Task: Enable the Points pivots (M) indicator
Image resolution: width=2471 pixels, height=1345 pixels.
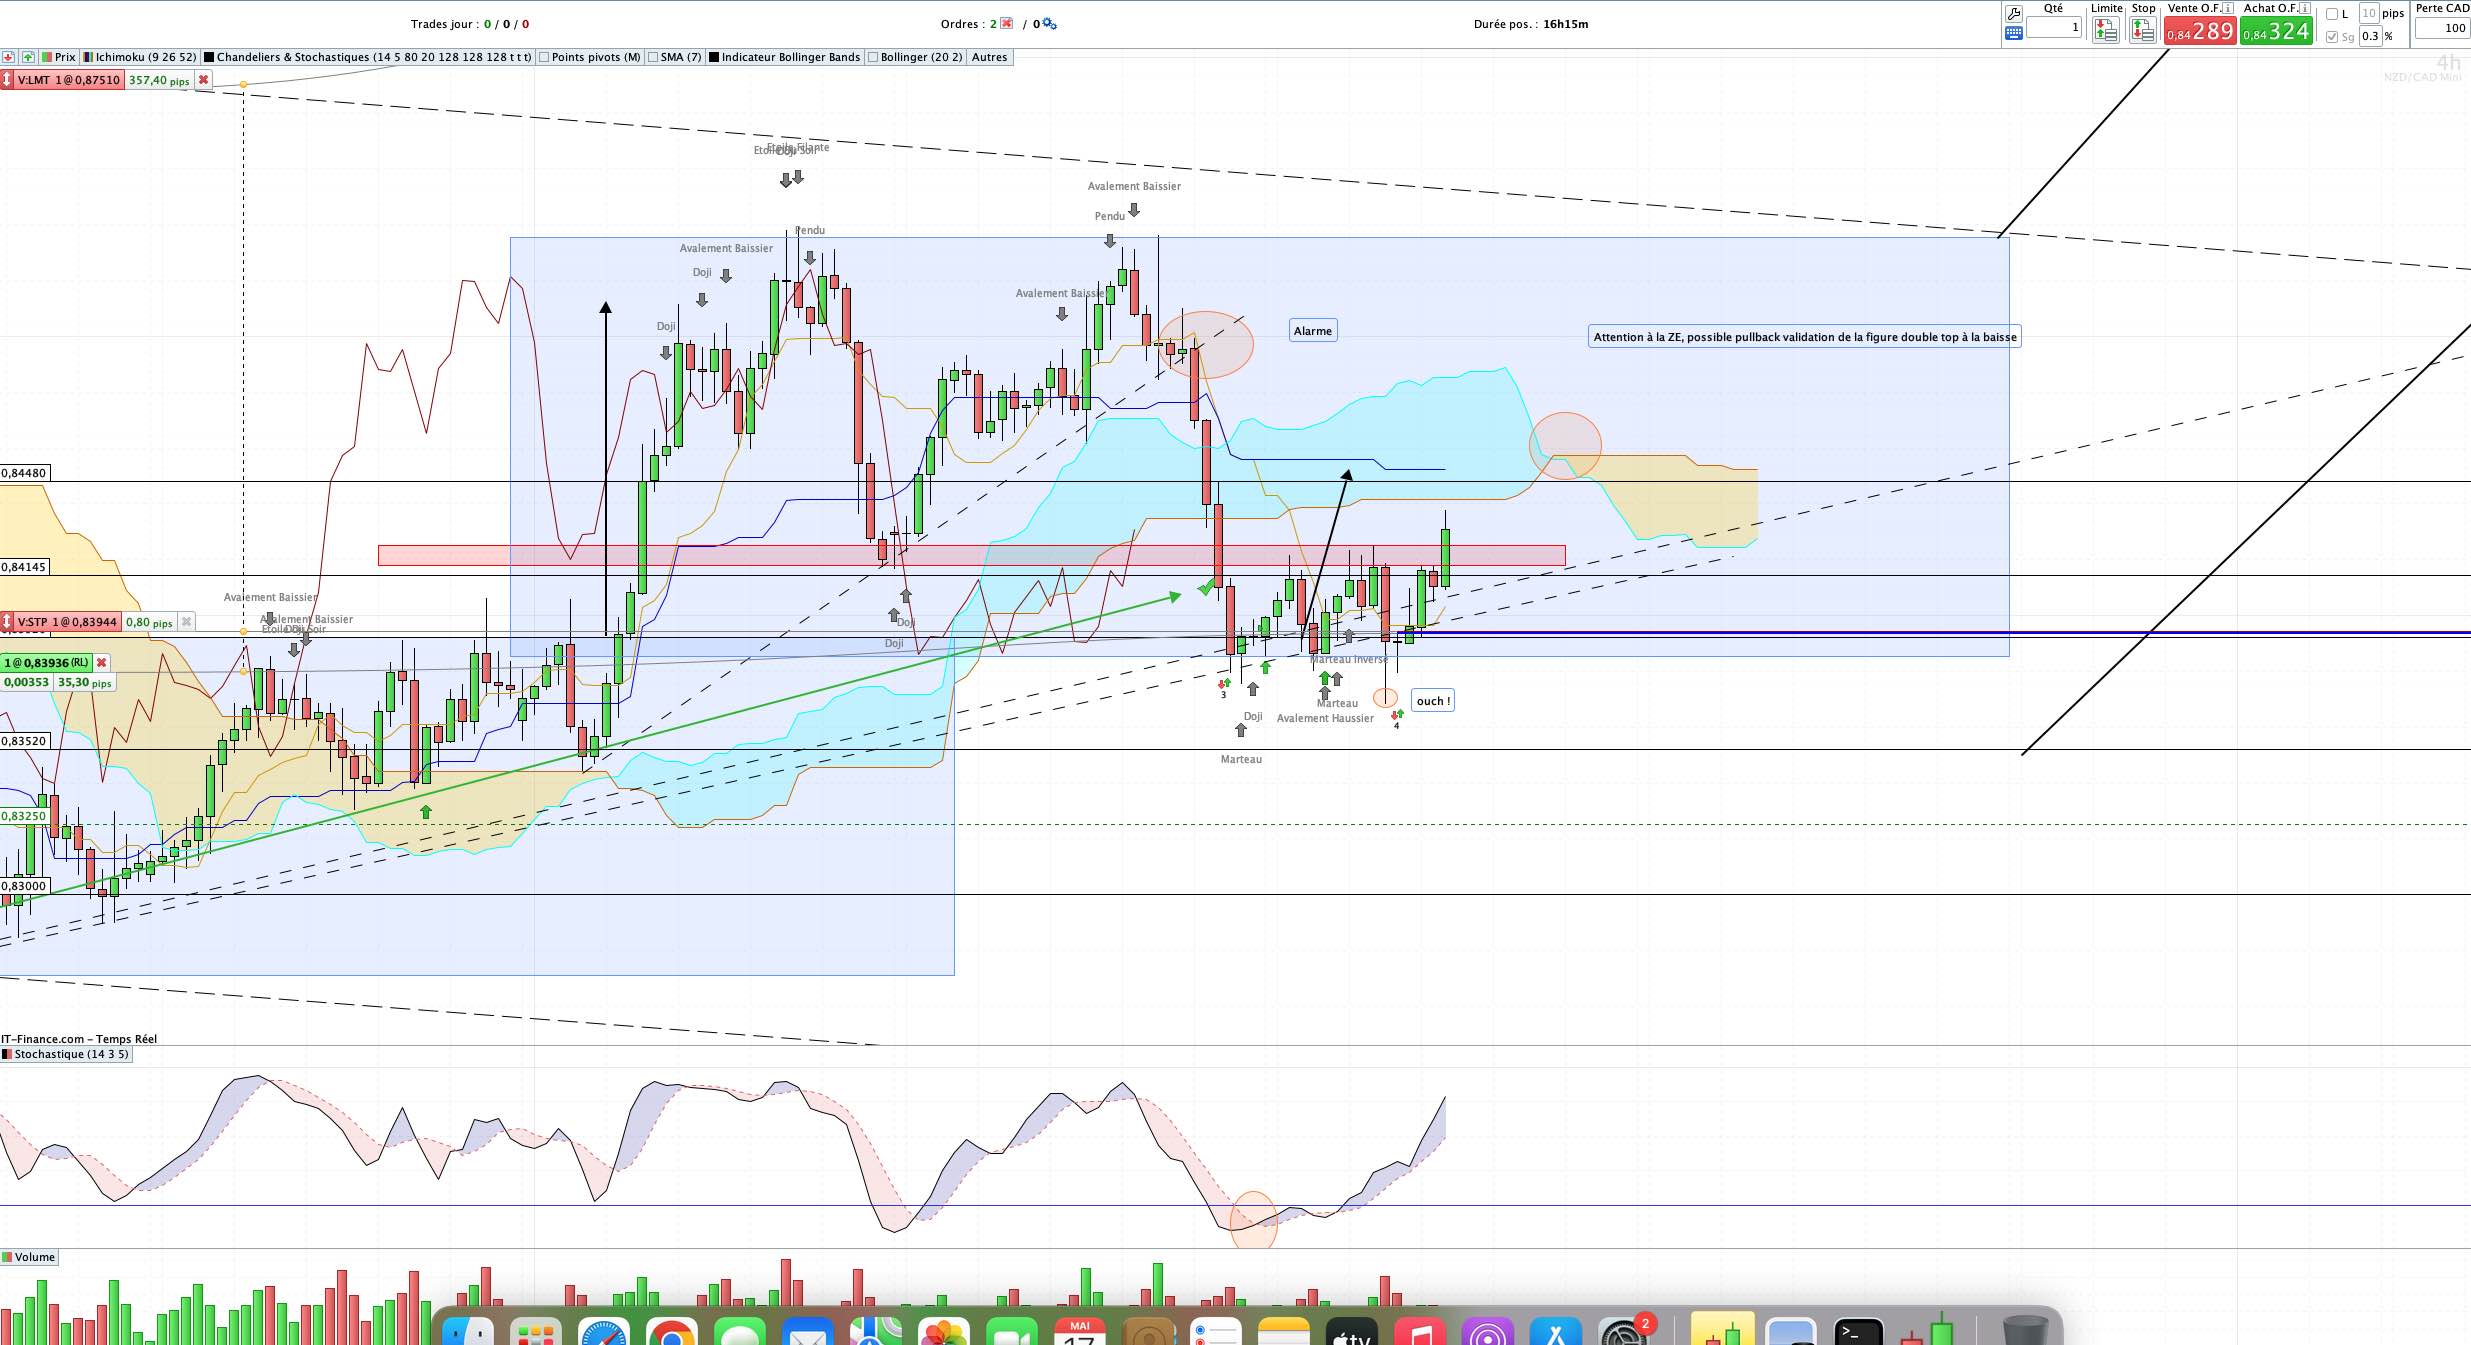Action: pos(590,57)
